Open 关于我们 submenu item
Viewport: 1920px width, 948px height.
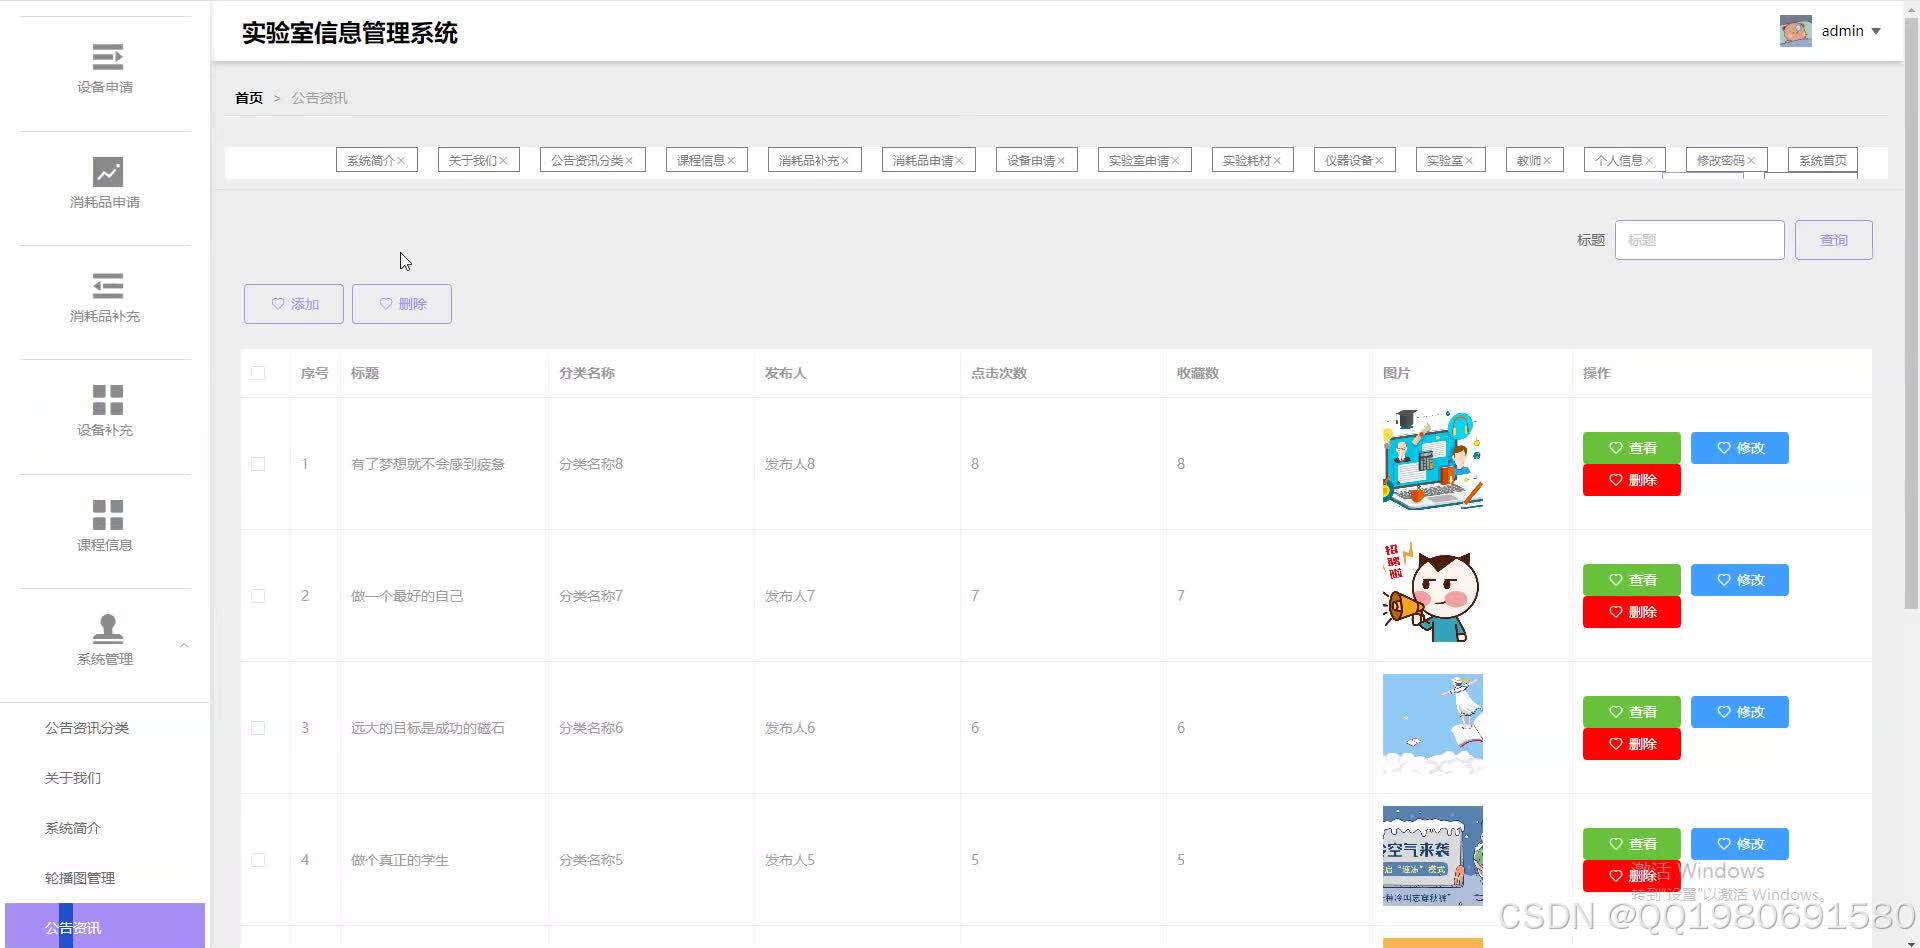tap(73, 778)
